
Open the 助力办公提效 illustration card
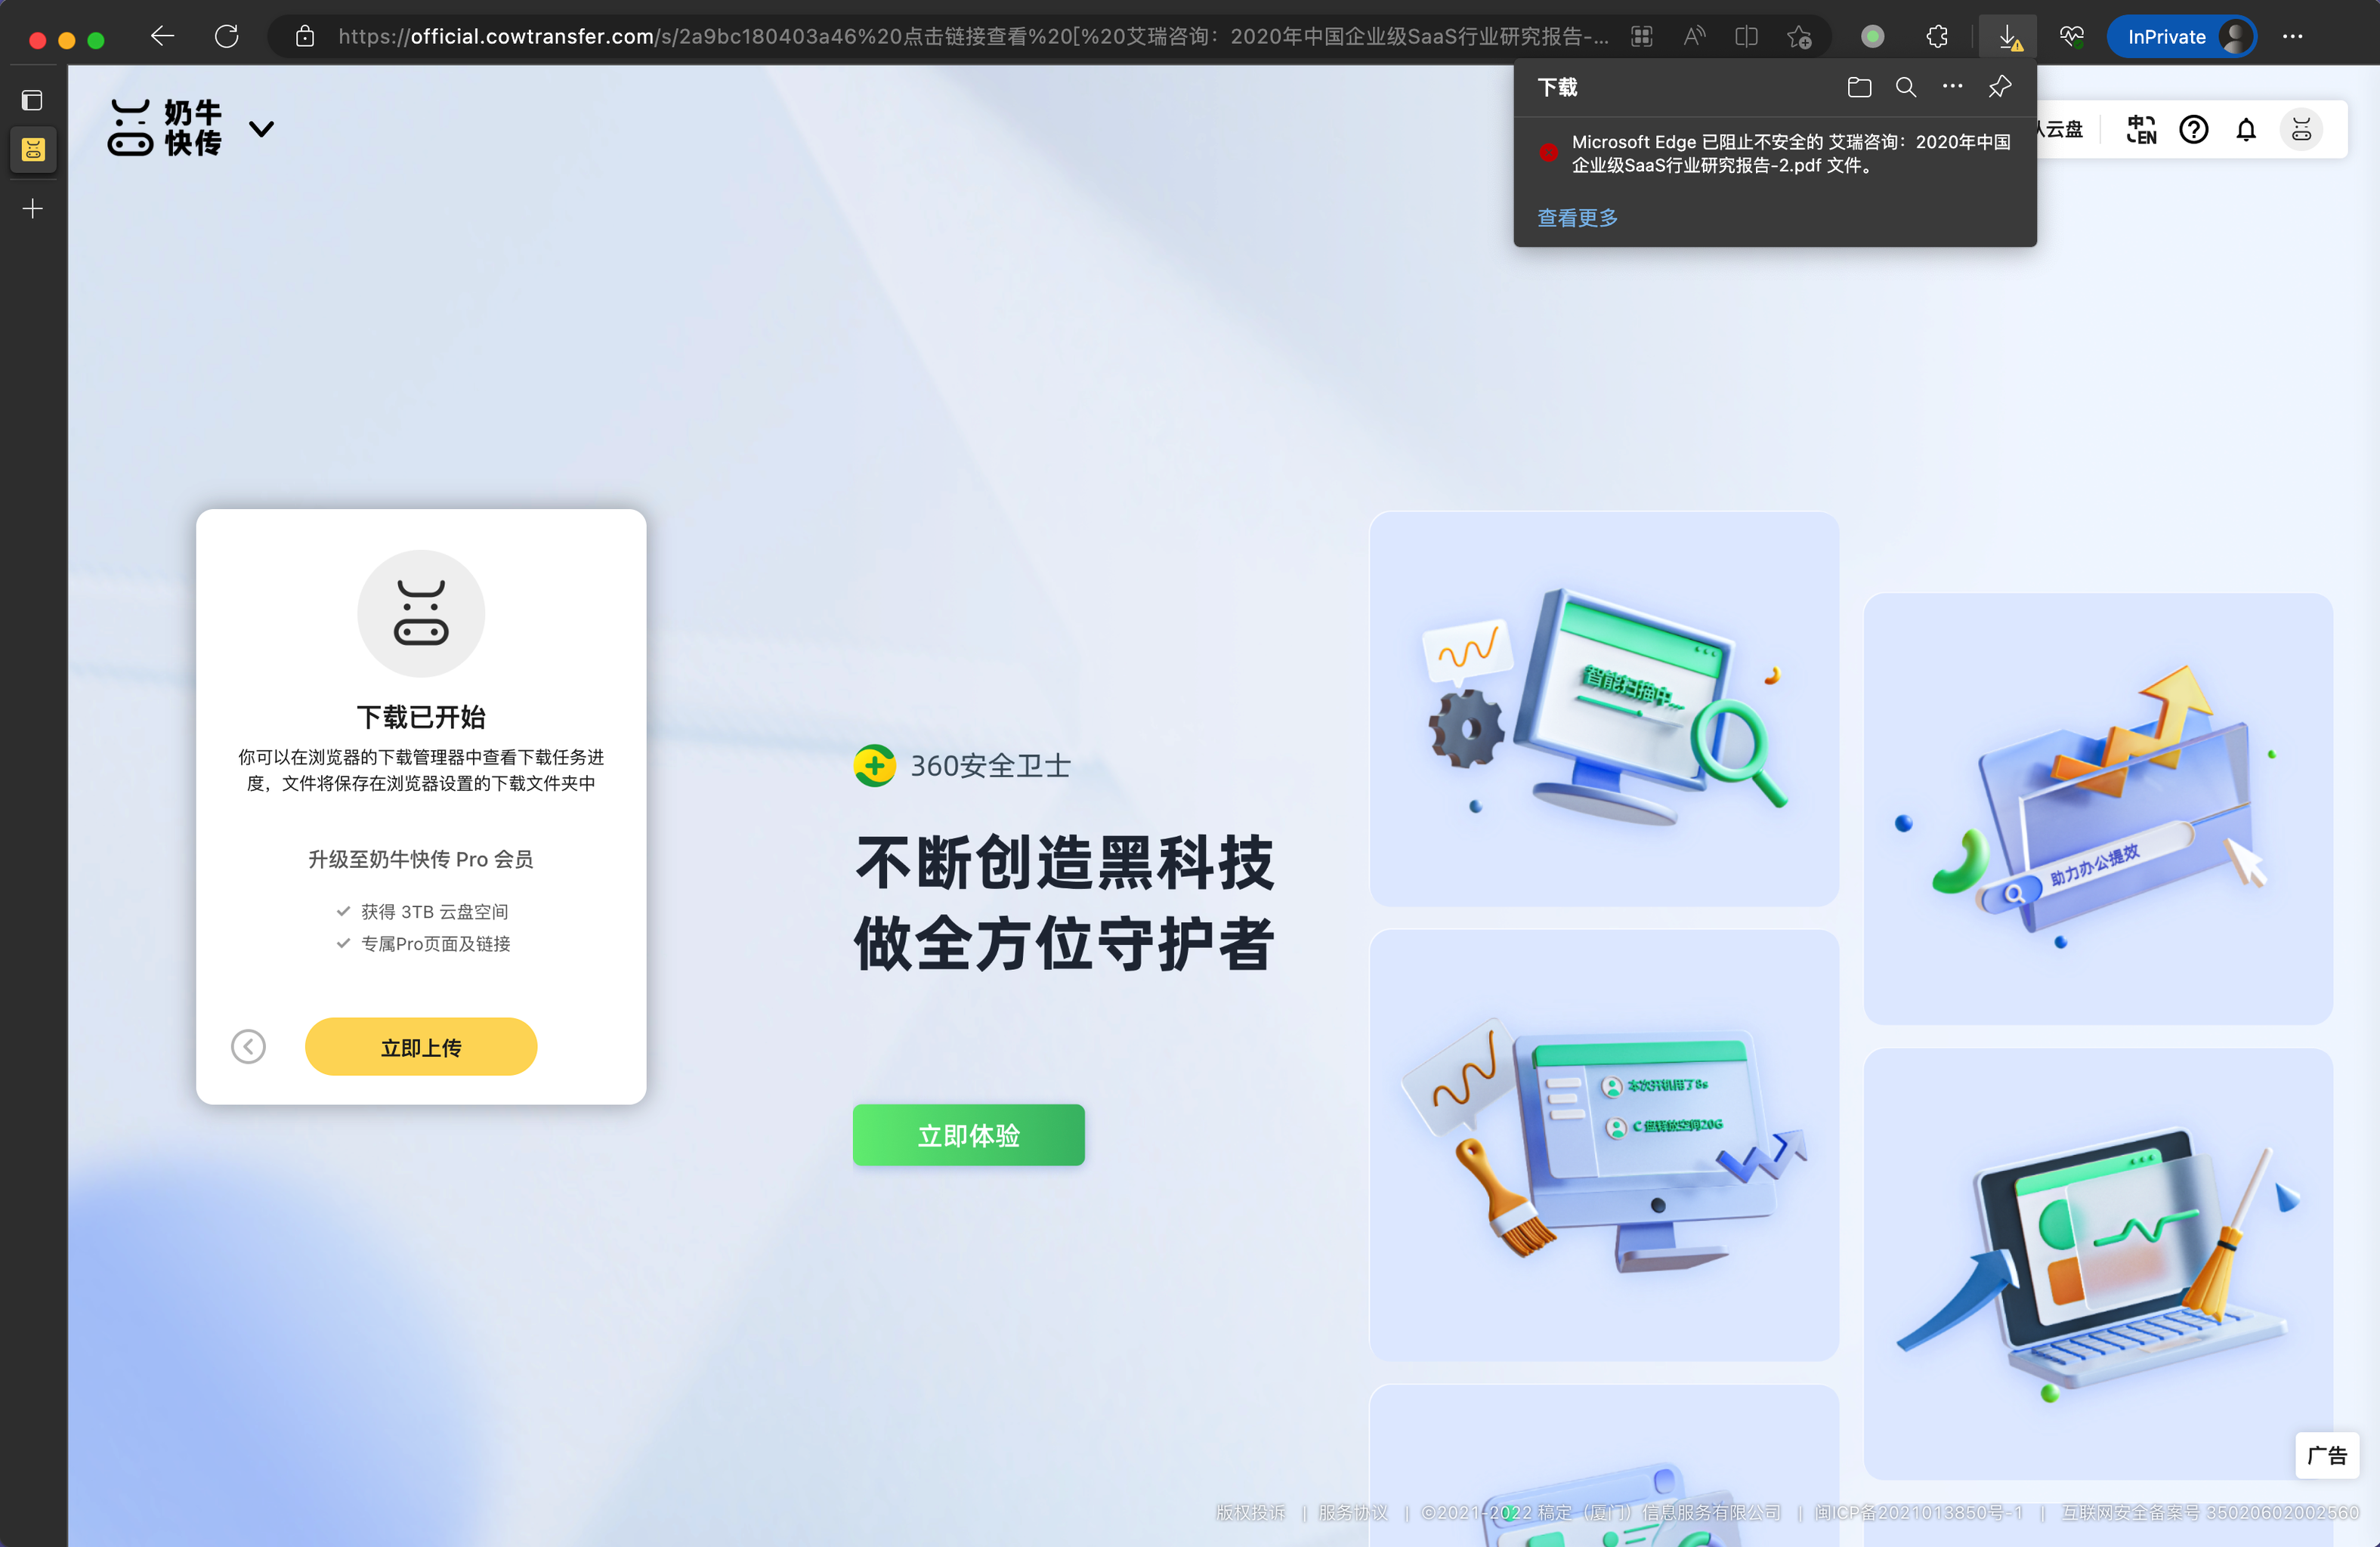pyautogui.click(x=2098, y=808)
